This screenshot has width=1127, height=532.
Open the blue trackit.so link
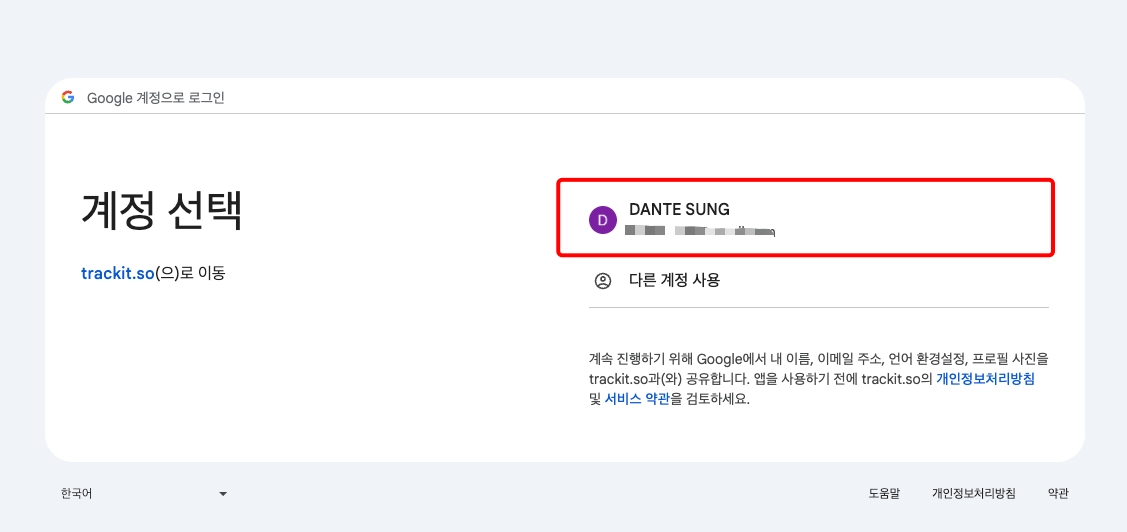click(x=118, y=272)
